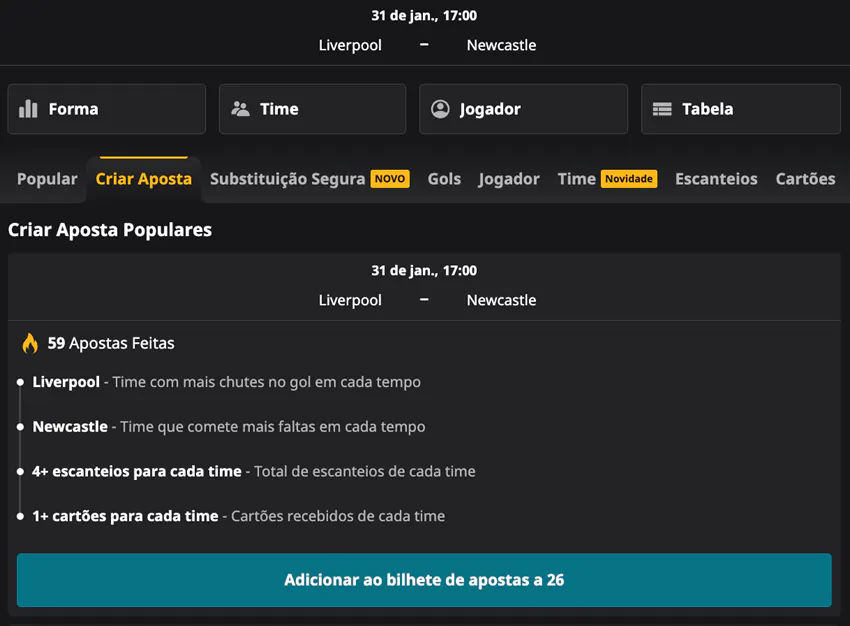Click the Jogador profile icon
This screenshot has height=626, width=850.
tap(440, 109)
